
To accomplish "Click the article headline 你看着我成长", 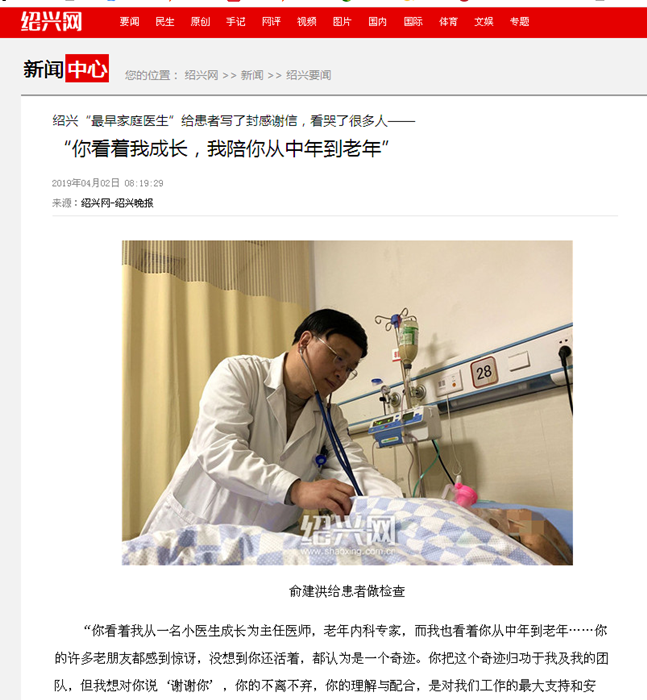I will tap(226, 149).
